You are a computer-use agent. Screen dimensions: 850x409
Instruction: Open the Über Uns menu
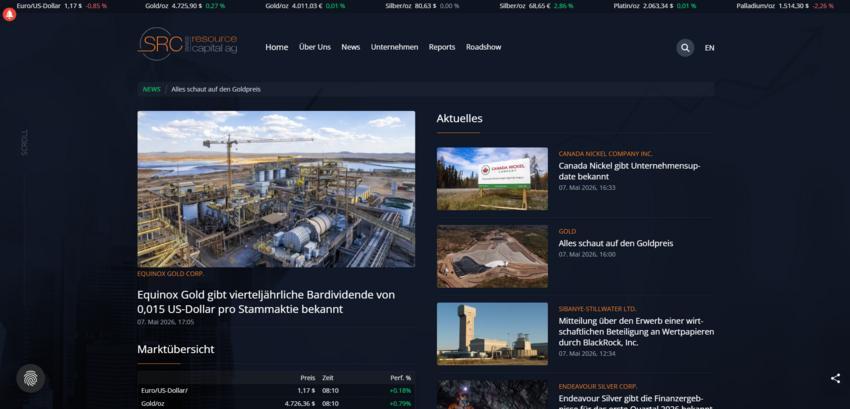click(x=314, y=47)
